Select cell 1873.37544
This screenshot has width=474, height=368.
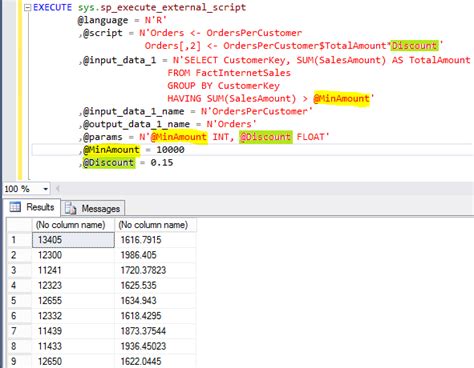tap(155, 331)
